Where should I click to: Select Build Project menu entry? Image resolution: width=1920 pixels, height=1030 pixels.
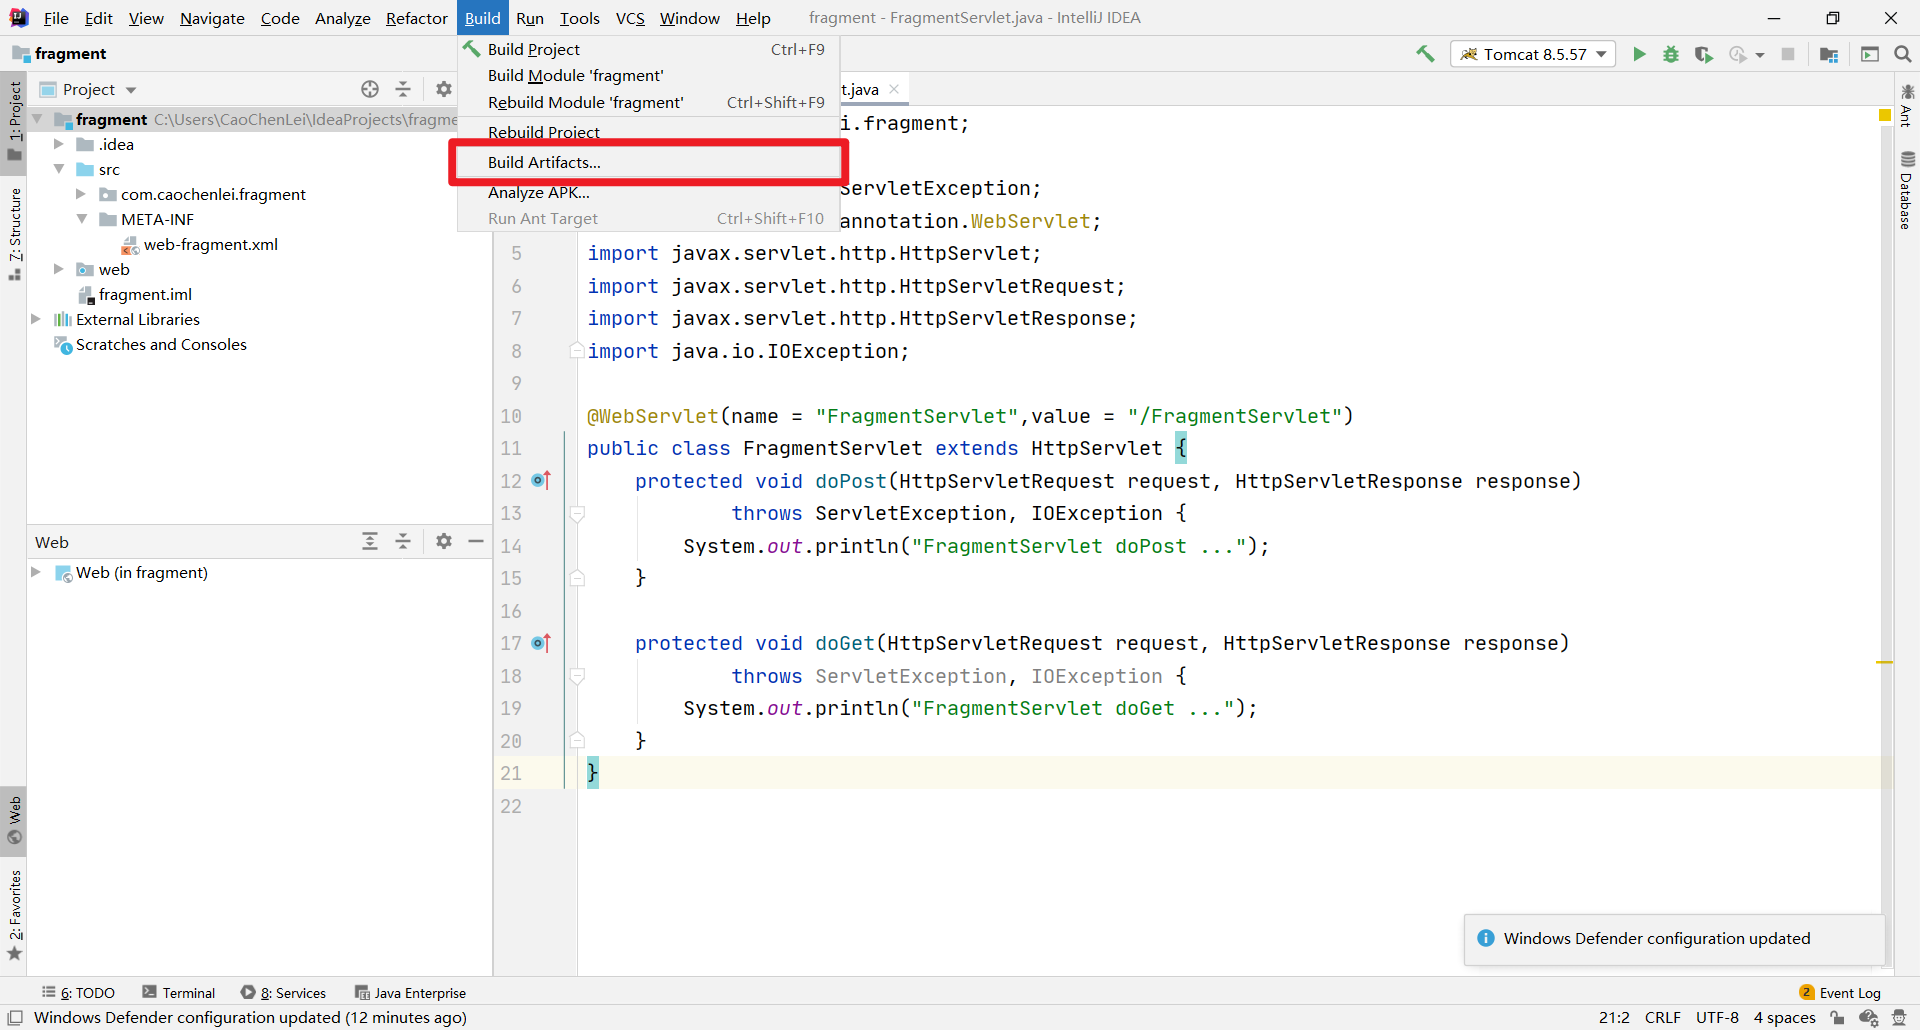[x=648, y=49]
